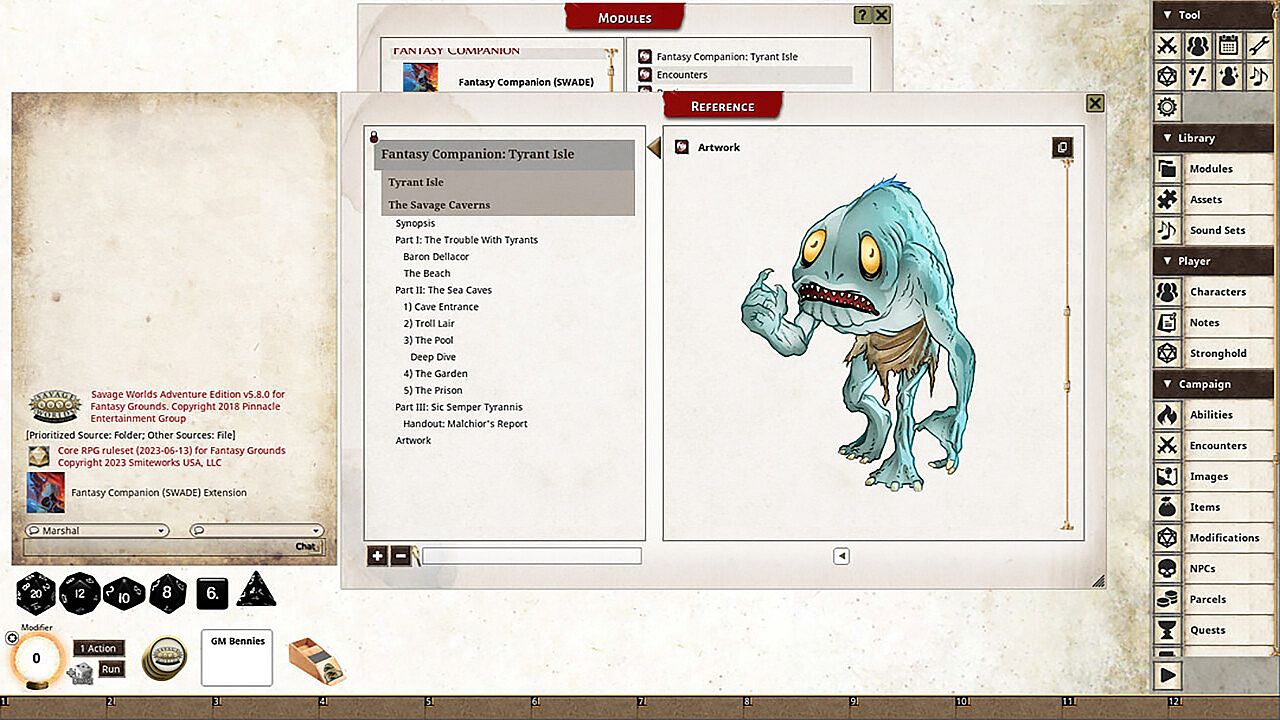Click the Stronghold icon in Player section
The height and width of the screenshot is (720, 1280).
tap(1167, 353)
